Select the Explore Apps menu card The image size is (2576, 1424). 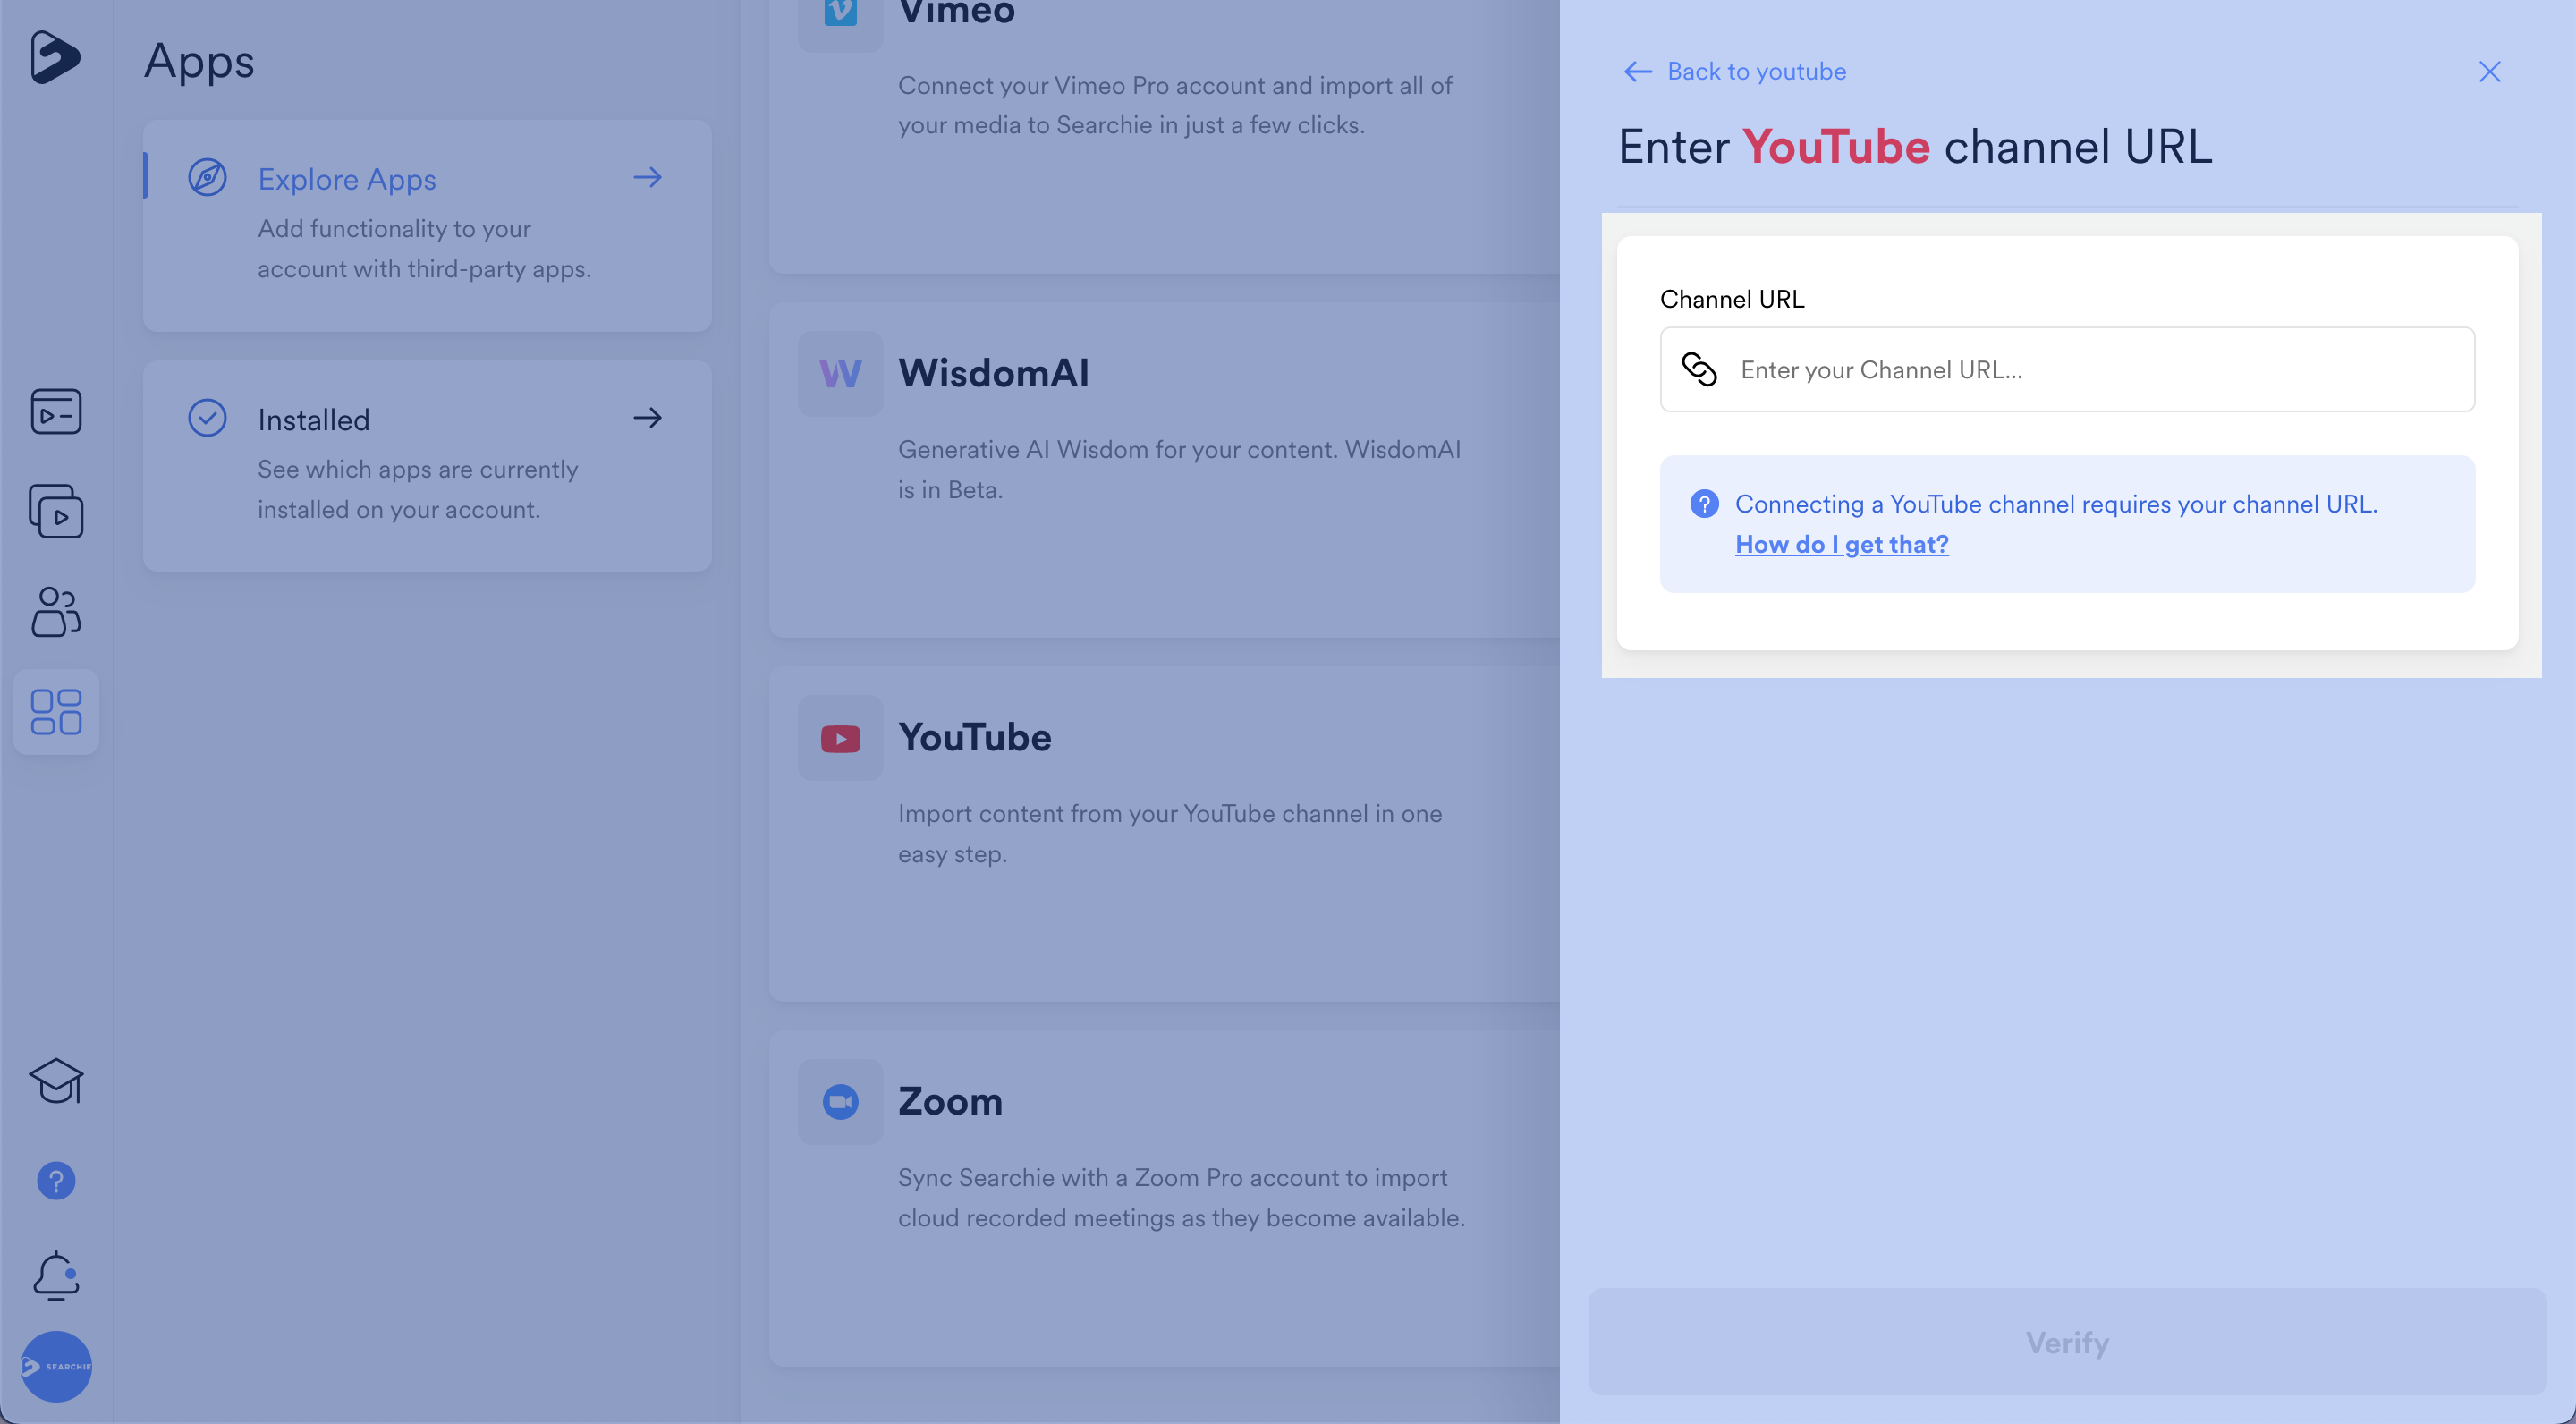[x=427, y=226]
